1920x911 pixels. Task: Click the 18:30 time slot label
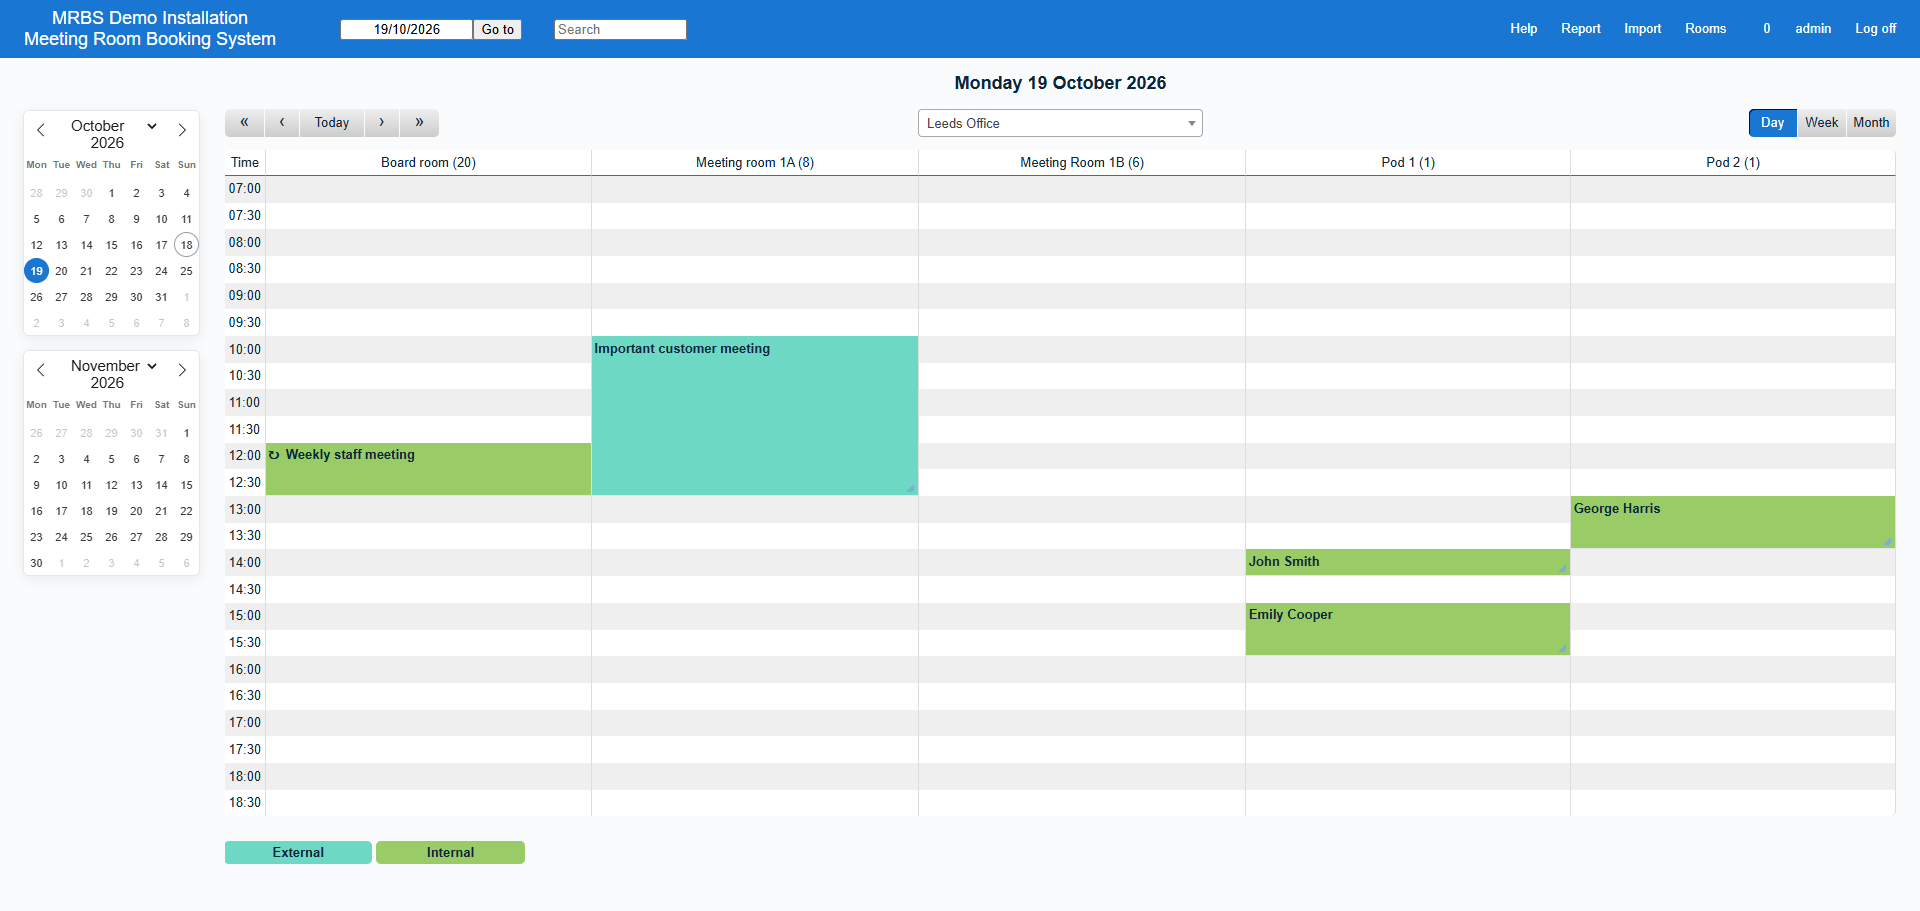pos(245,803)
